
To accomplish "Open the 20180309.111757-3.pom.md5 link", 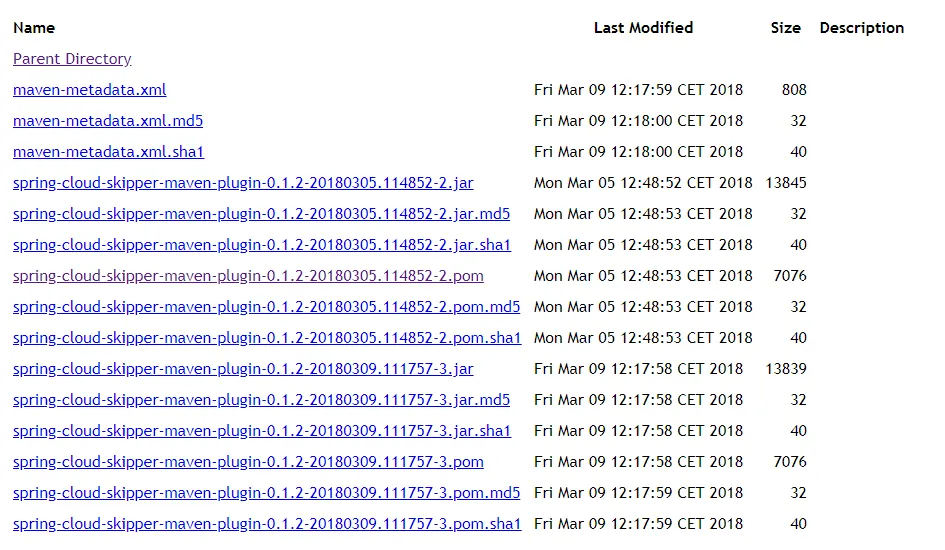I will coord(266,493).
